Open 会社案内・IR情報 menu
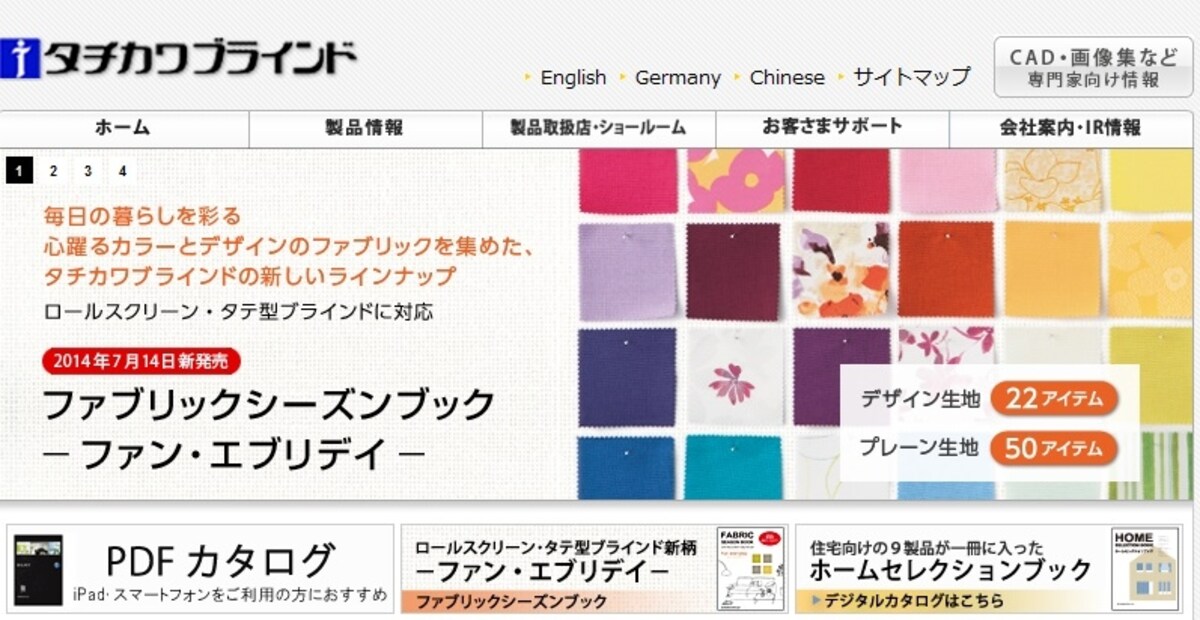The image size is (1200, 620). coord(1071,128)
